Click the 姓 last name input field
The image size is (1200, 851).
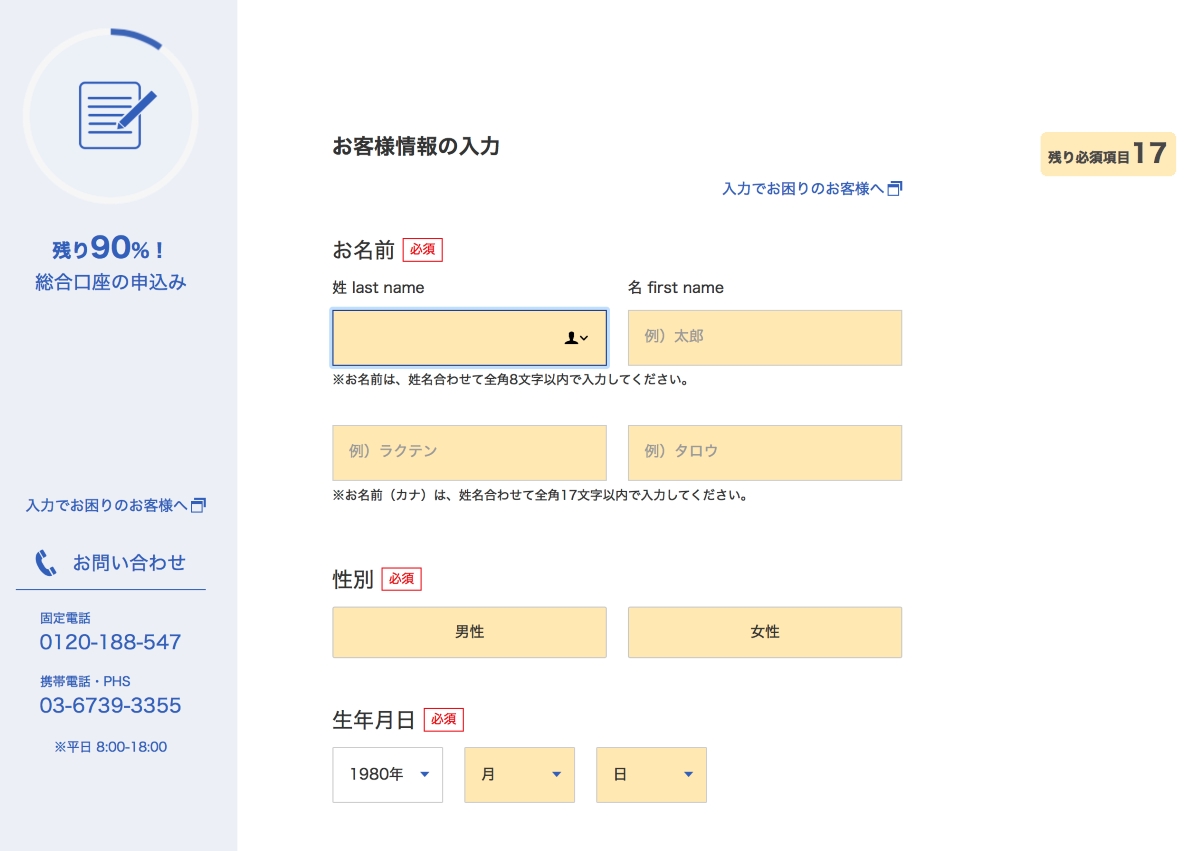point(445,338)
